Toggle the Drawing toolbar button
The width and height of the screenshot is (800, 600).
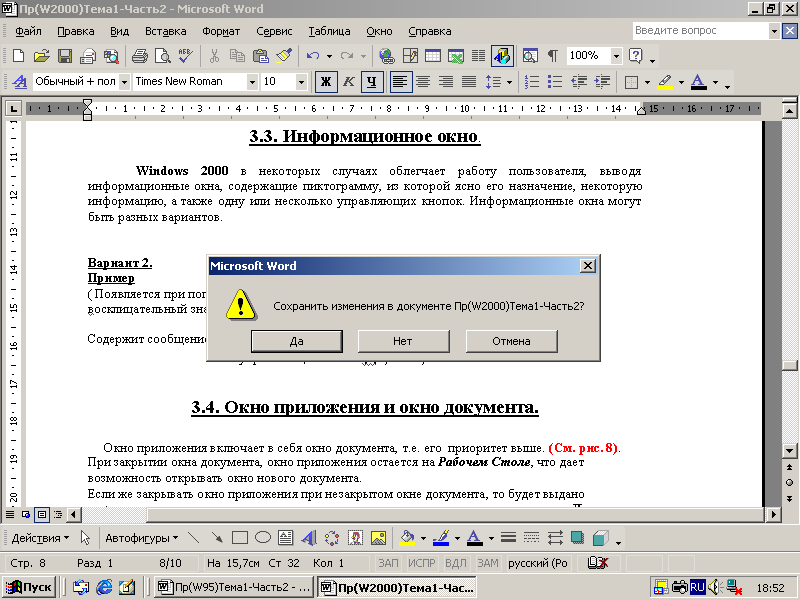(502, 56)
